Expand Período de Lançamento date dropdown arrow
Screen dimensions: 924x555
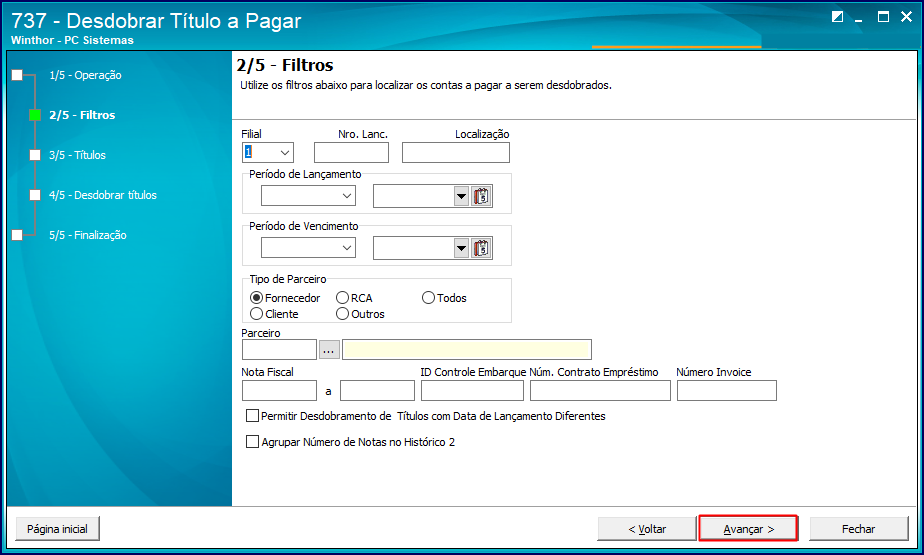[x=461, y=196]
